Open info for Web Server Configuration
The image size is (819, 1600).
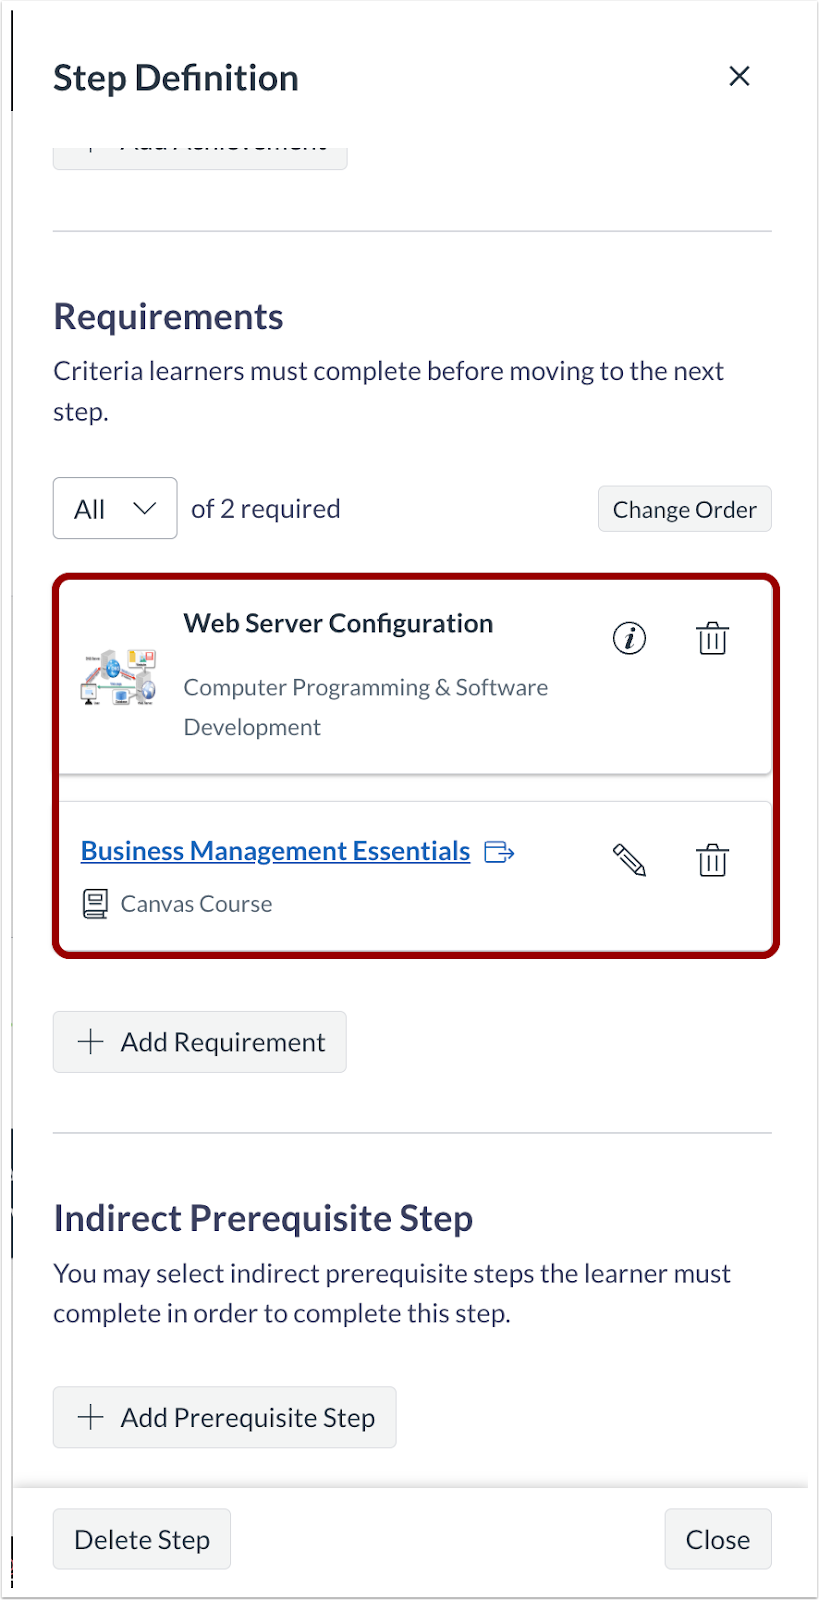pyautogui.click(x=629, y=638)
